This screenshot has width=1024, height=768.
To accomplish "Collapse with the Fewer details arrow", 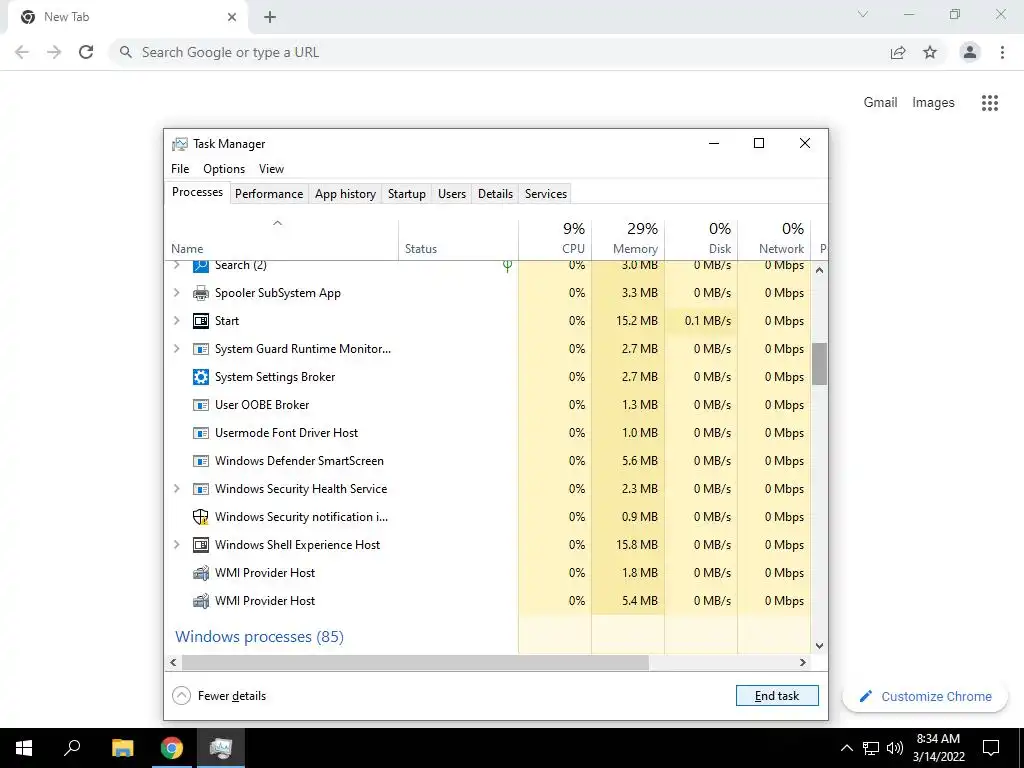I will point(182,696).
